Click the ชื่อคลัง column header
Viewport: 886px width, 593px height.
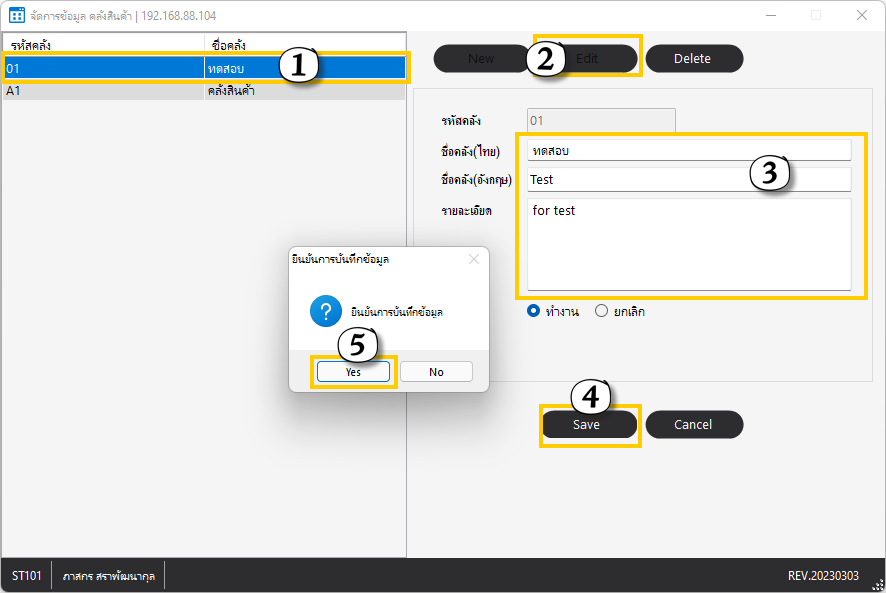(x=300, y=46)
